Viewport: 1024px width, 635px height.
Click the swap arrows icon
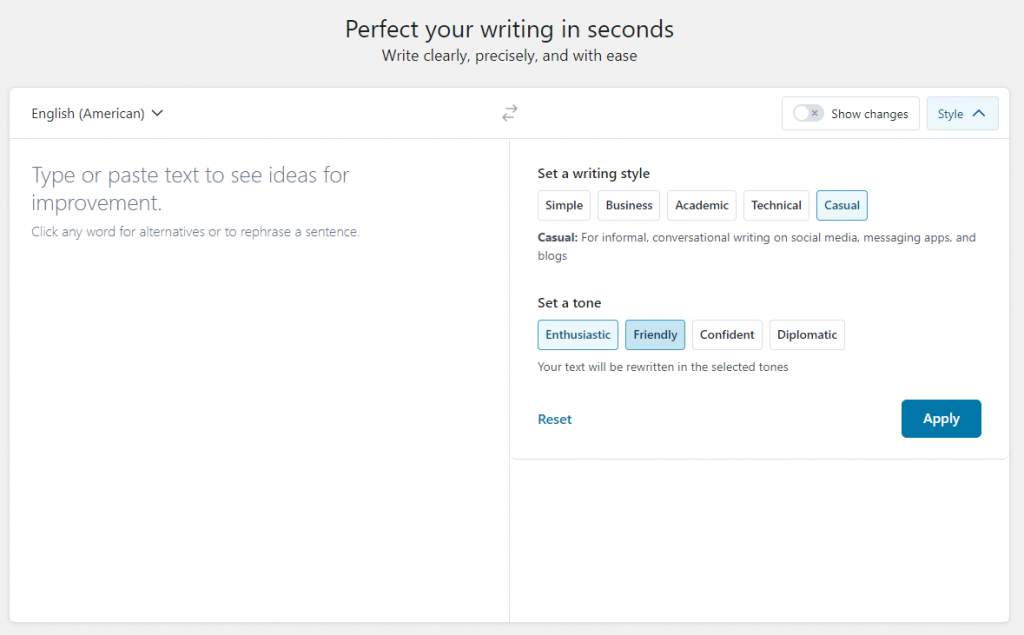click(x=510, y=114)
